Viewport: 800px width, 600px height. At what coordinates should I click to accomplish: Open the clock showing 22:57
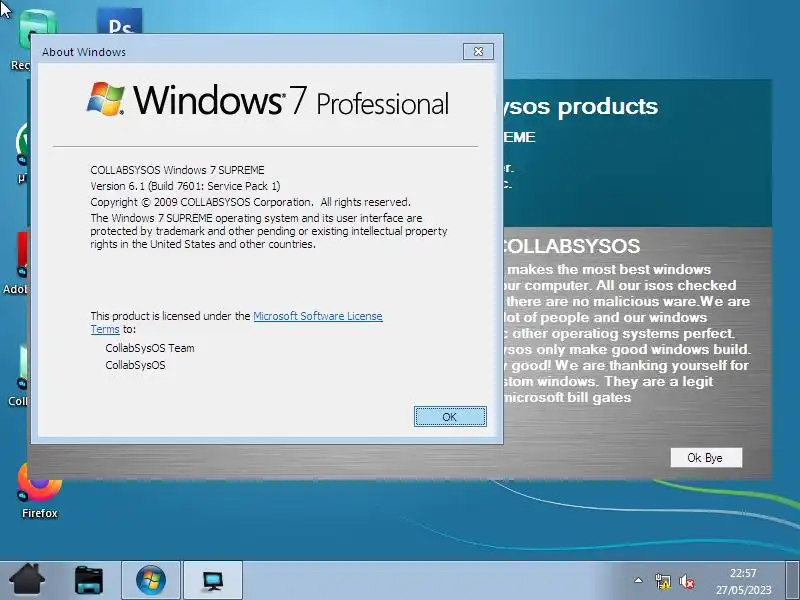point(743,581)
